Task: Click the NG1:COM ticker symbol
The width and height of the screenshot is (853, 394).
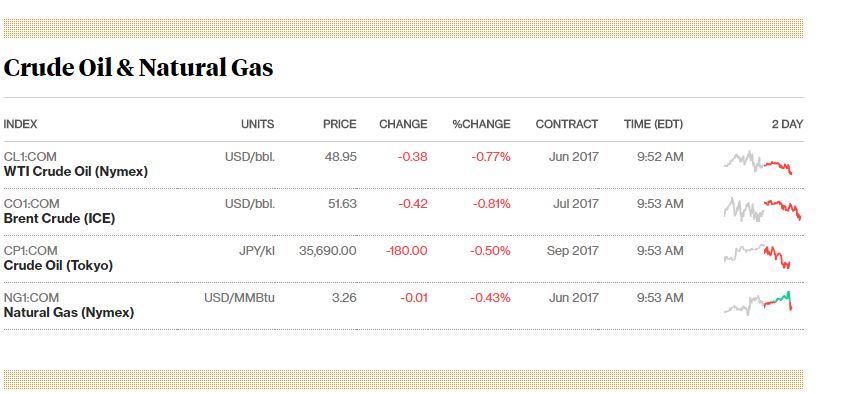Action: [x=32, y=298]
